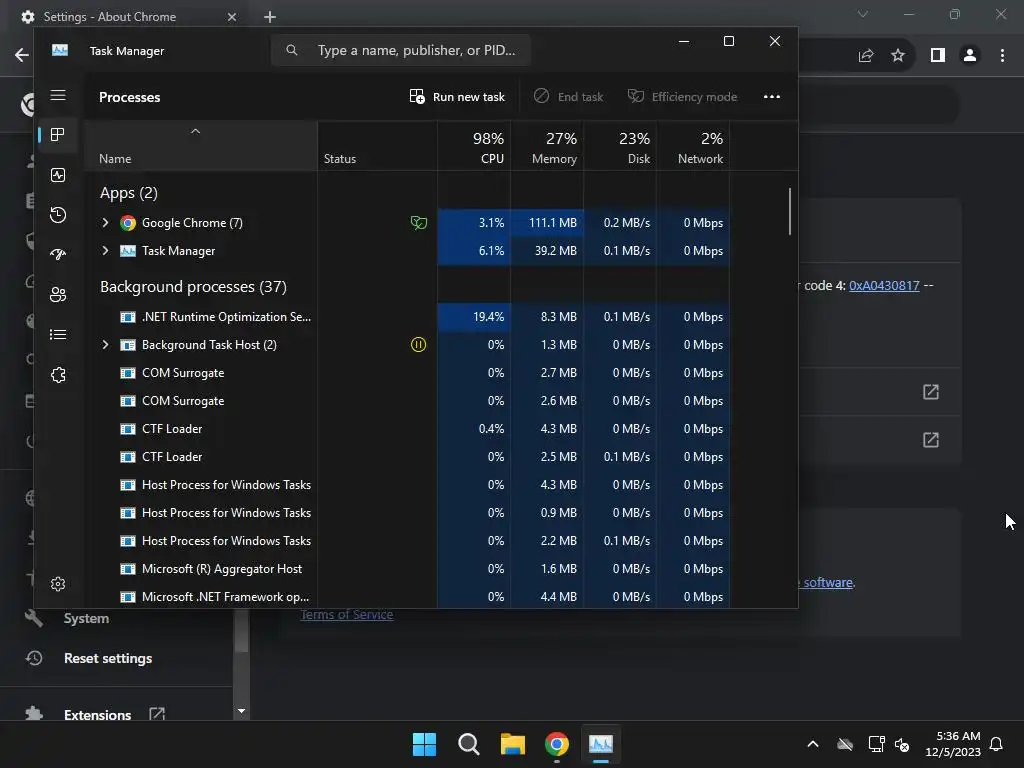Select the Settings - About Chrome tab

tap(127, 17)
